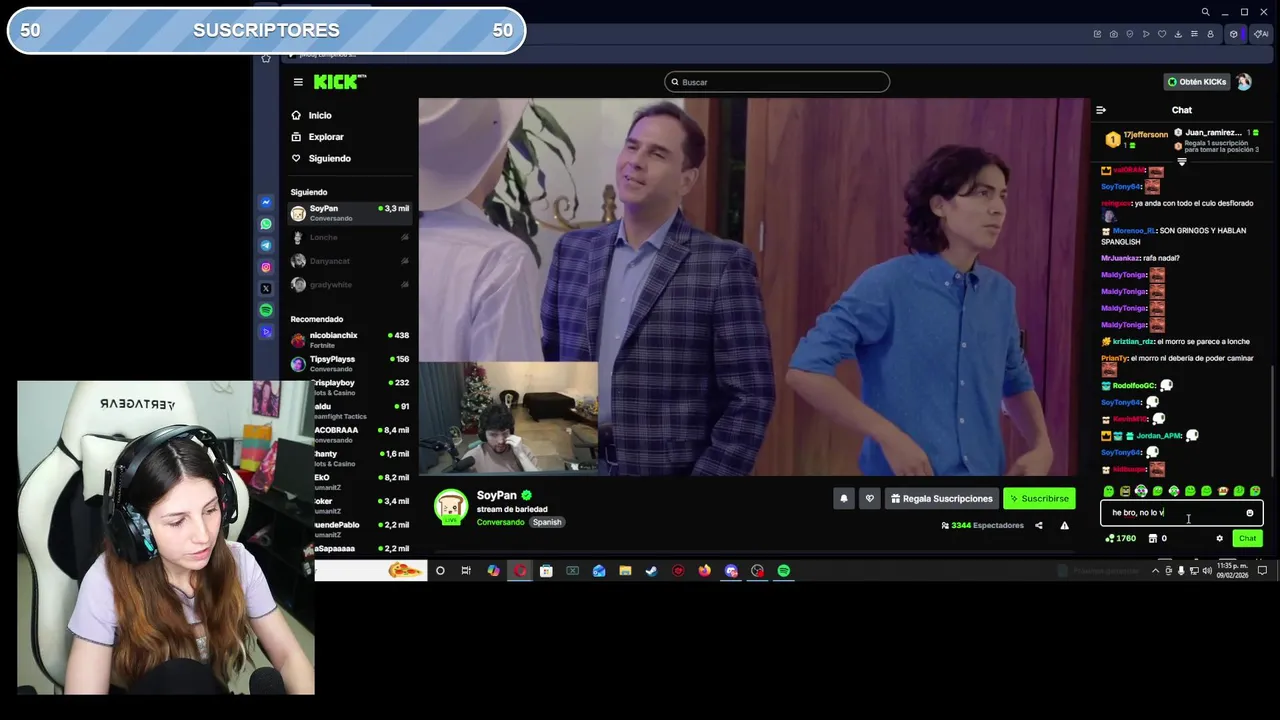The height and width of the screenshot is (720, 1280).
Task: Open chat settings gear
Action: pyautogui.click(x=1219, y=538)
